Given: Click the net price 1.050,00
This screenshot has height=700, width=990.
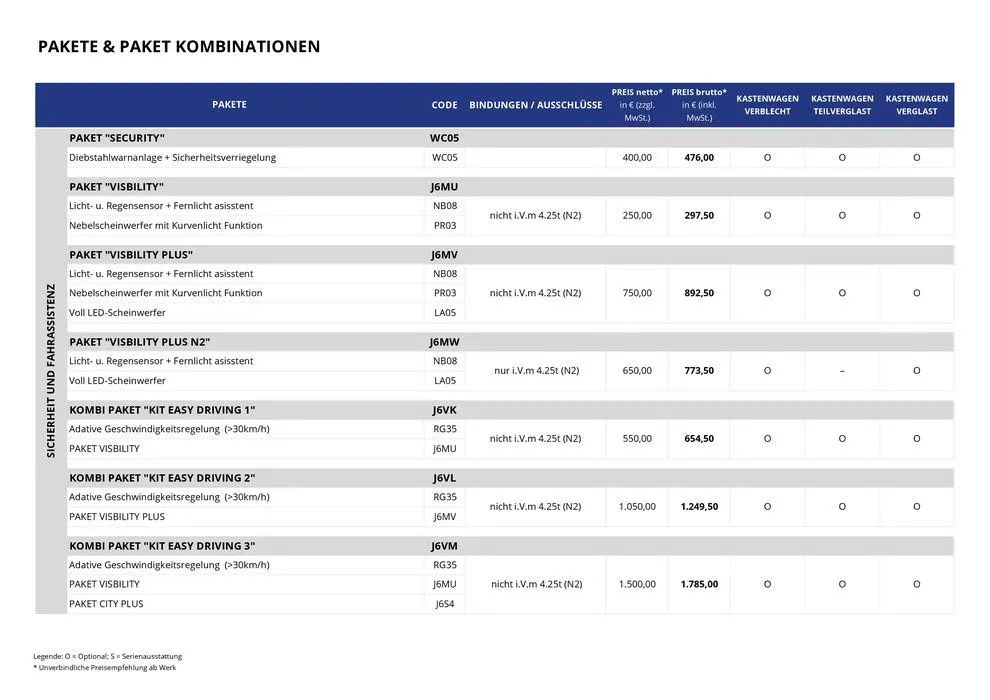Looking at the screenshot, I should 637,507.
